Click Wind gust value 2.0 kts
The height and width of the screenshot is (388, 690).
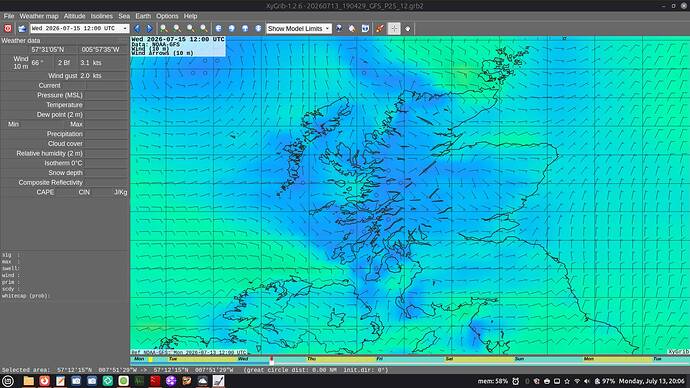pos(91,76)
